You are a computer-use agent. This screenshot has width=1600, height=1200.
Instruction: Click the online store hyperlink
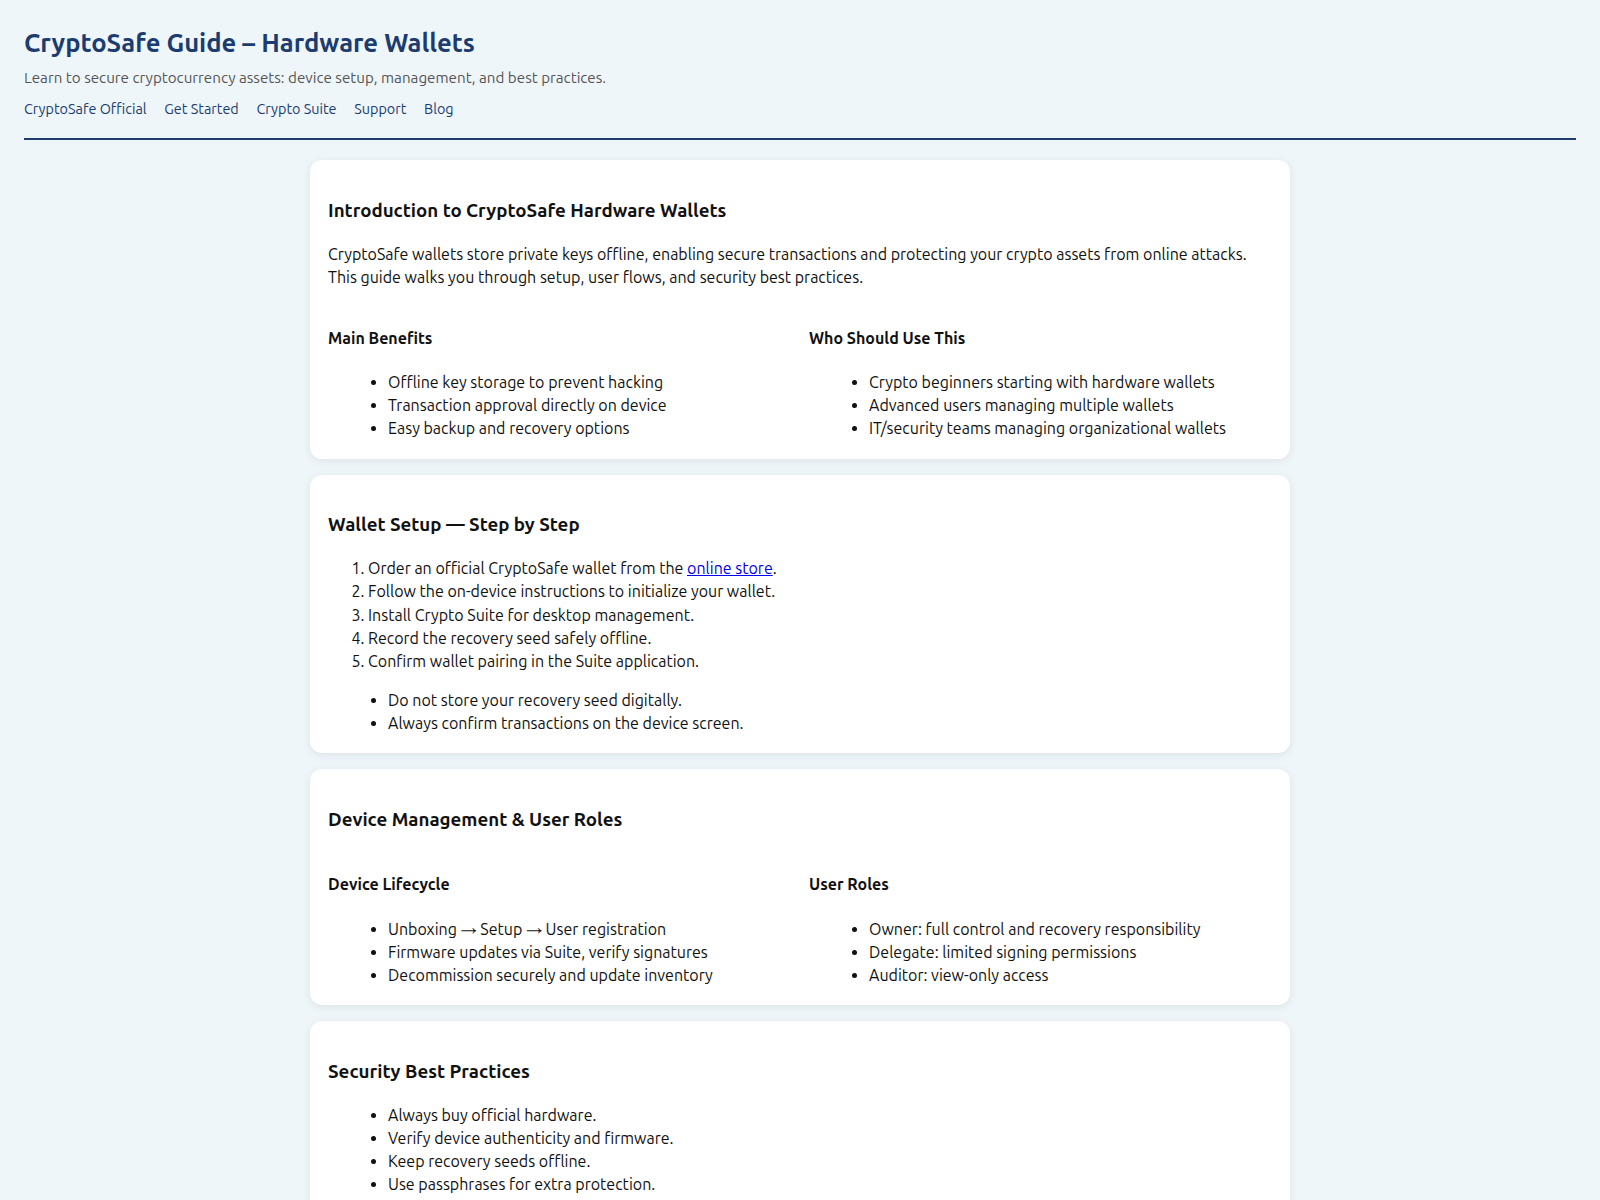click(x=729, y=568)
